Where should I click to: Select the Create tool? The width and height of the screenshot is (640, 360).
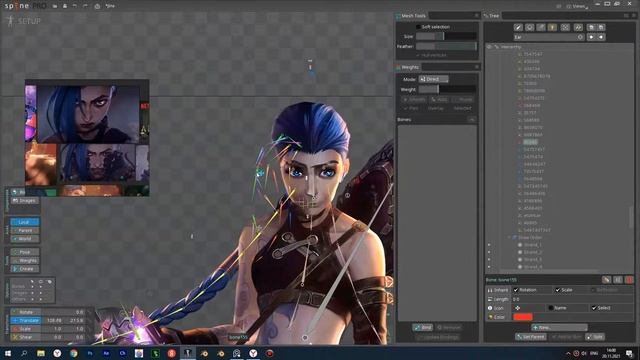point(24,269)
